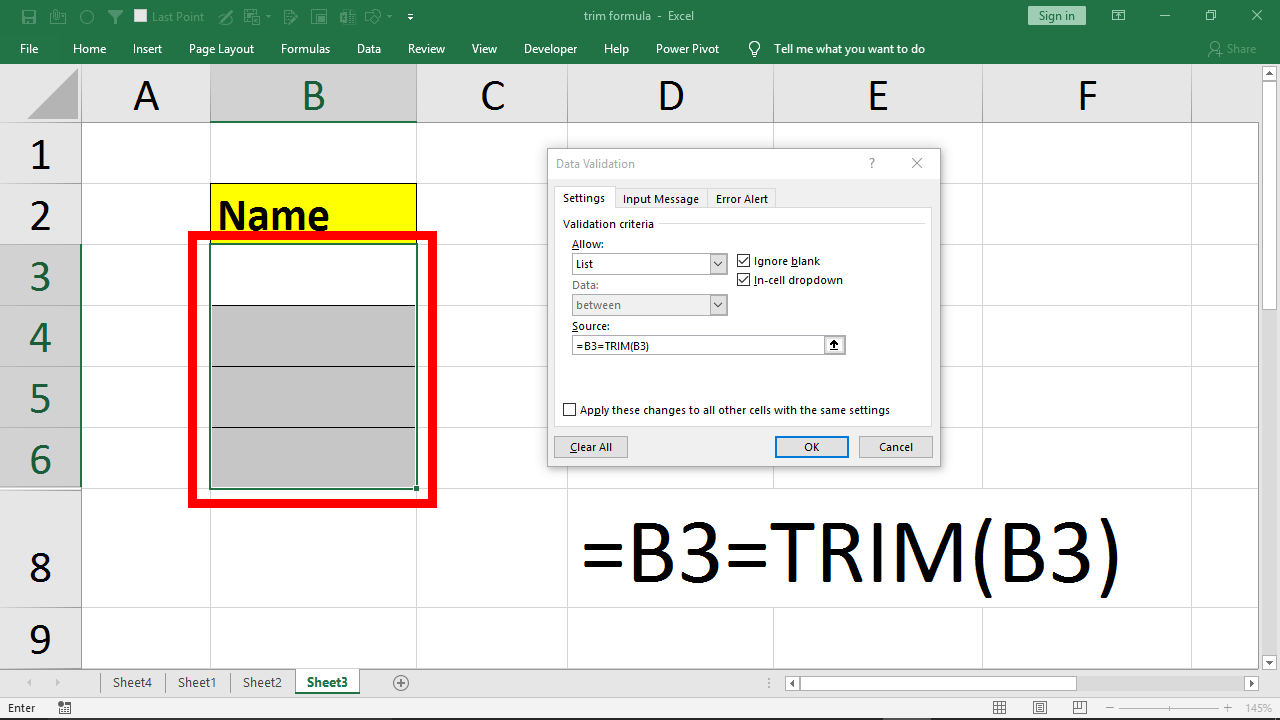The image size is (1280, 720).
Task: Open the Data dropdown showing between
Action: [x=717, y=304]
